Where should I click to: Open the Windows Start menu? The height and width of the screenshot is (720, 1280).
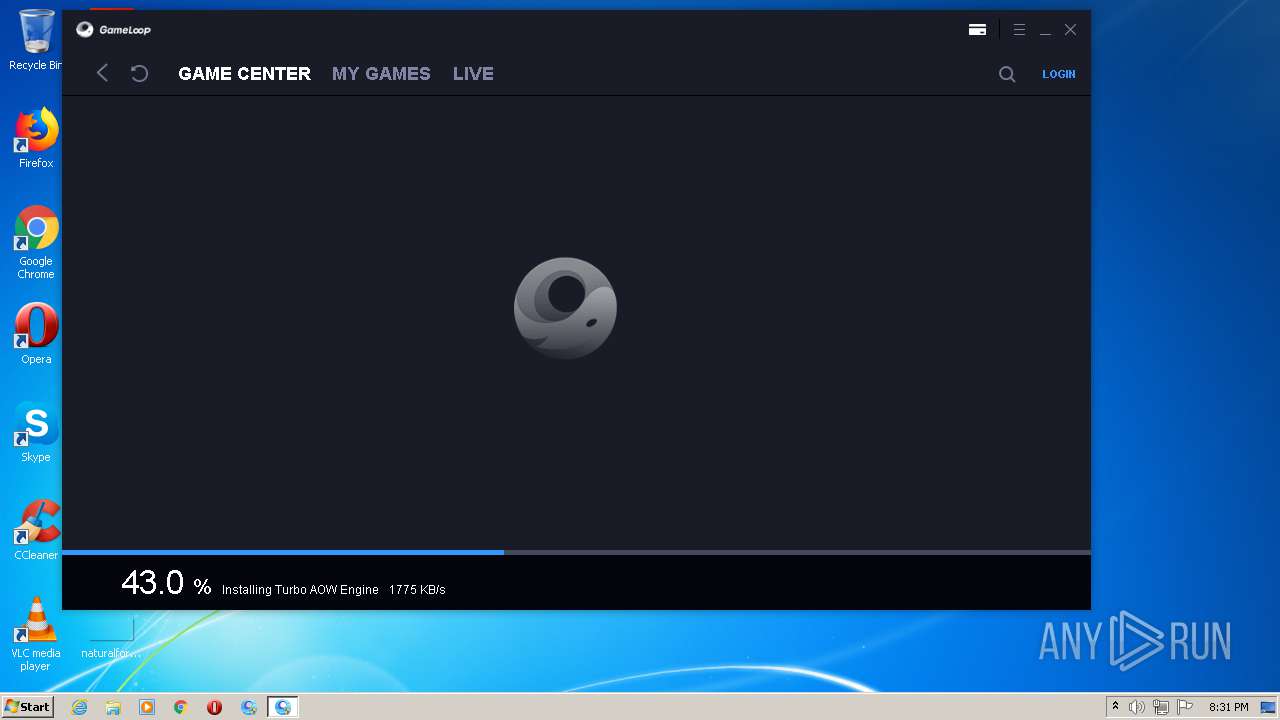click(x=27, y=707)
